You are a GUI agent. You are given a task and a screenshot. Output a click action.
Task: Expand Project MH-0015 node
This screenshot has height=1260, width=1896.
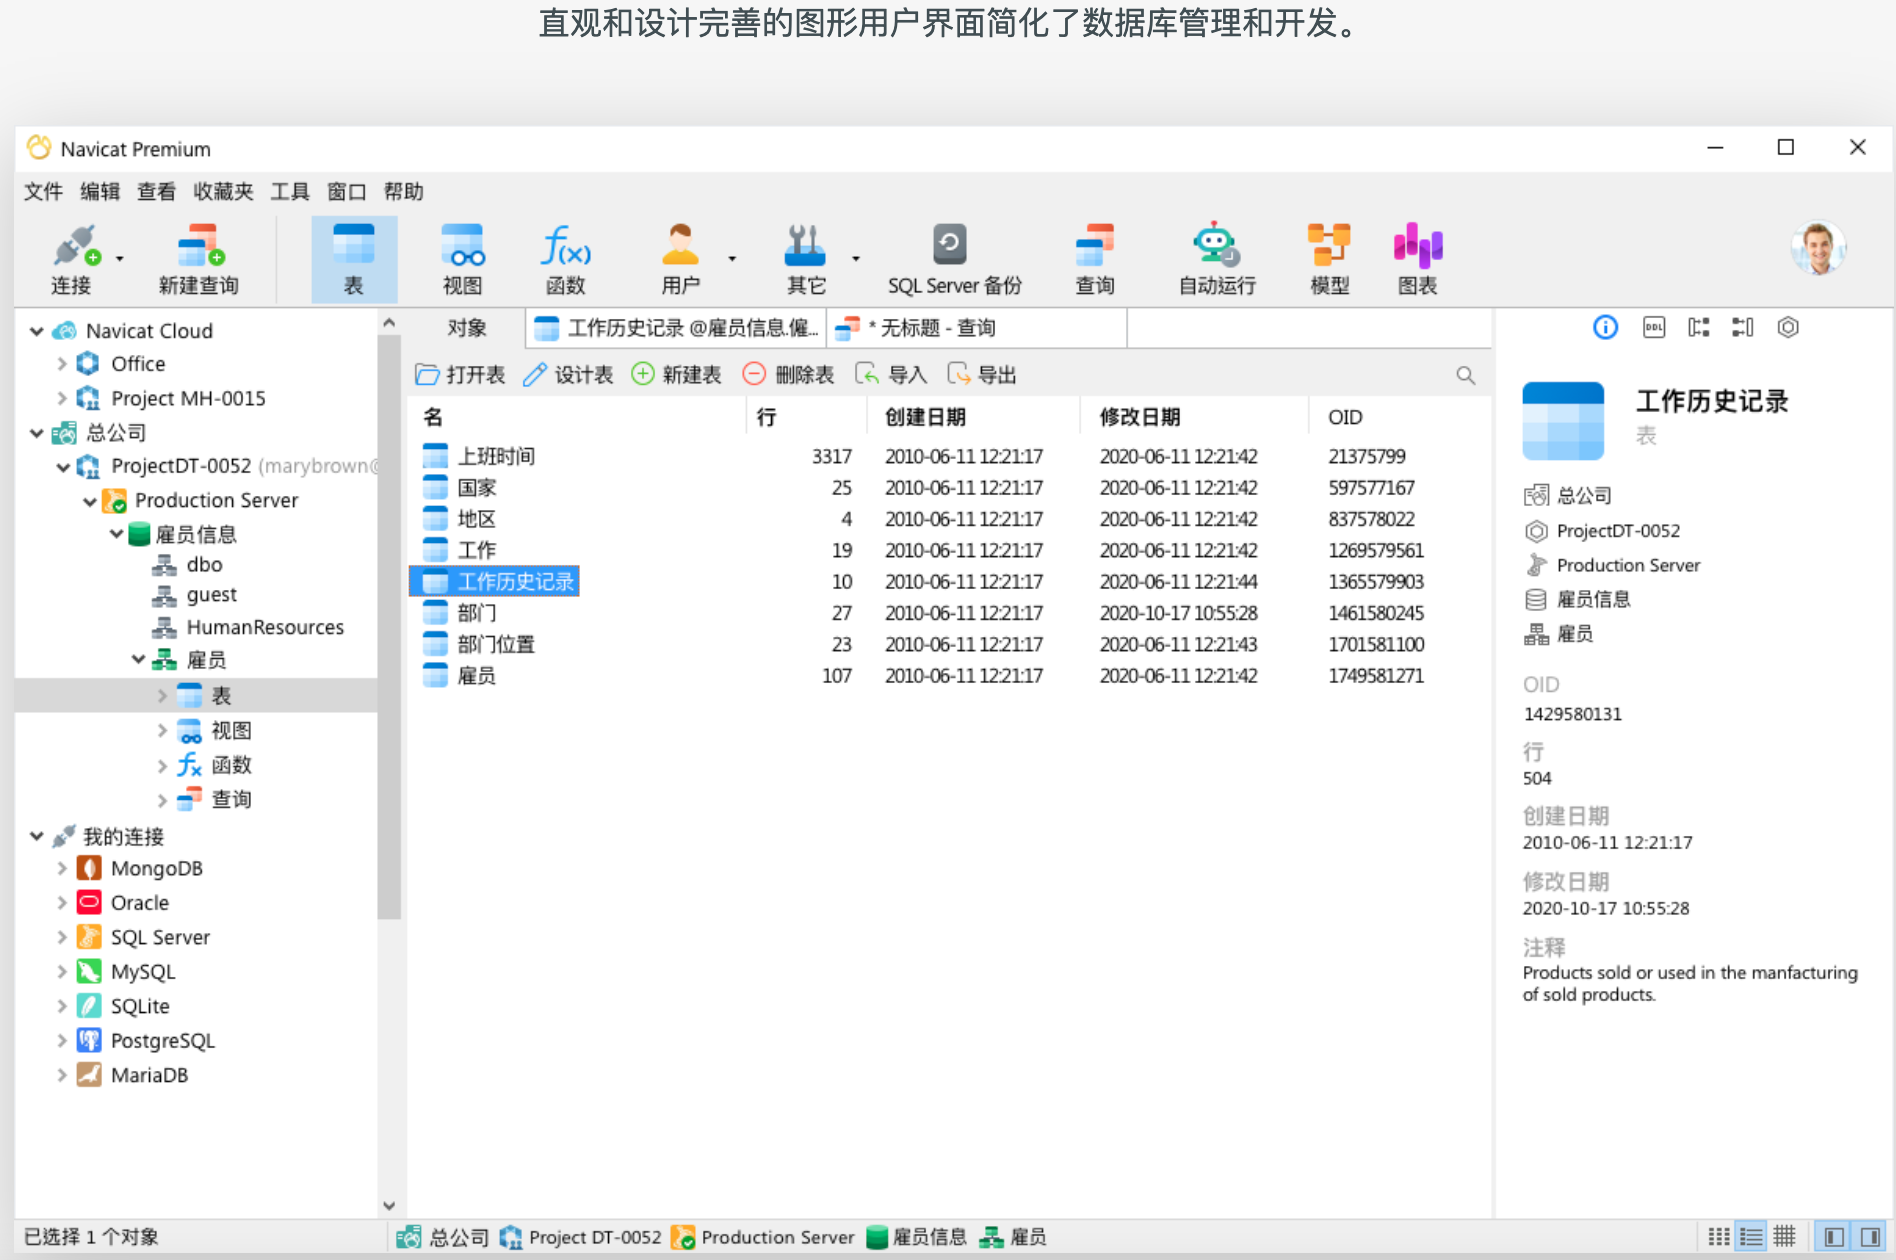coord(62,398)
